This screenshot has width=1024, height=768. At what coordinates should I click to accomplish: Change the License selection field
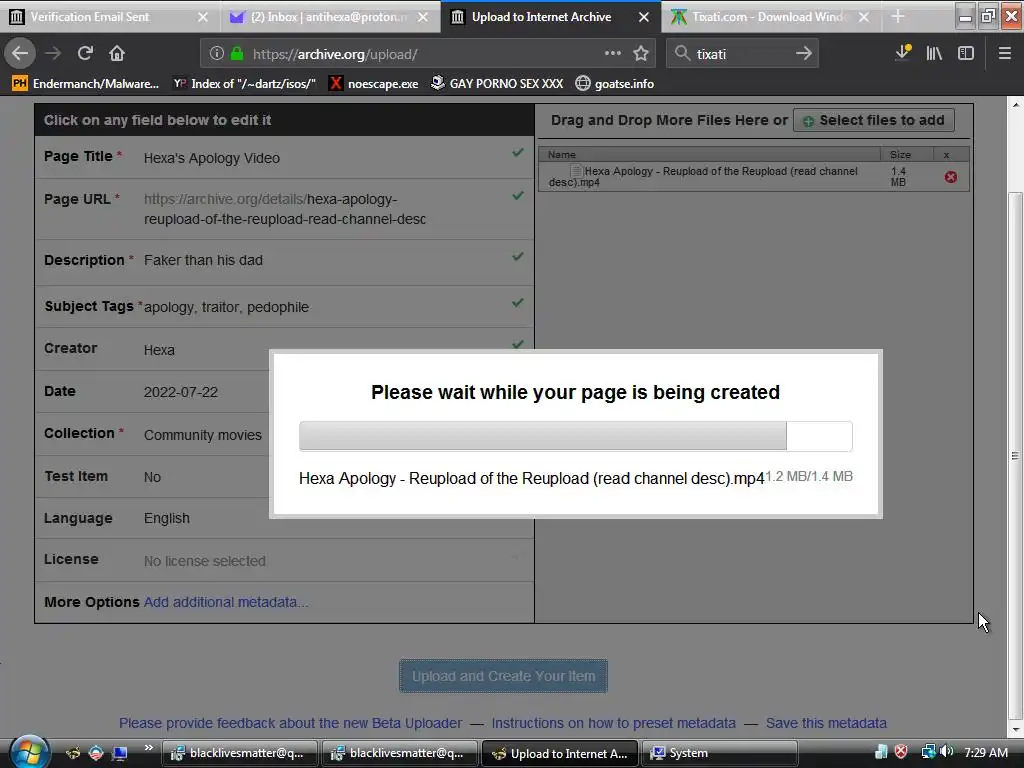click(x=204, y=561)
